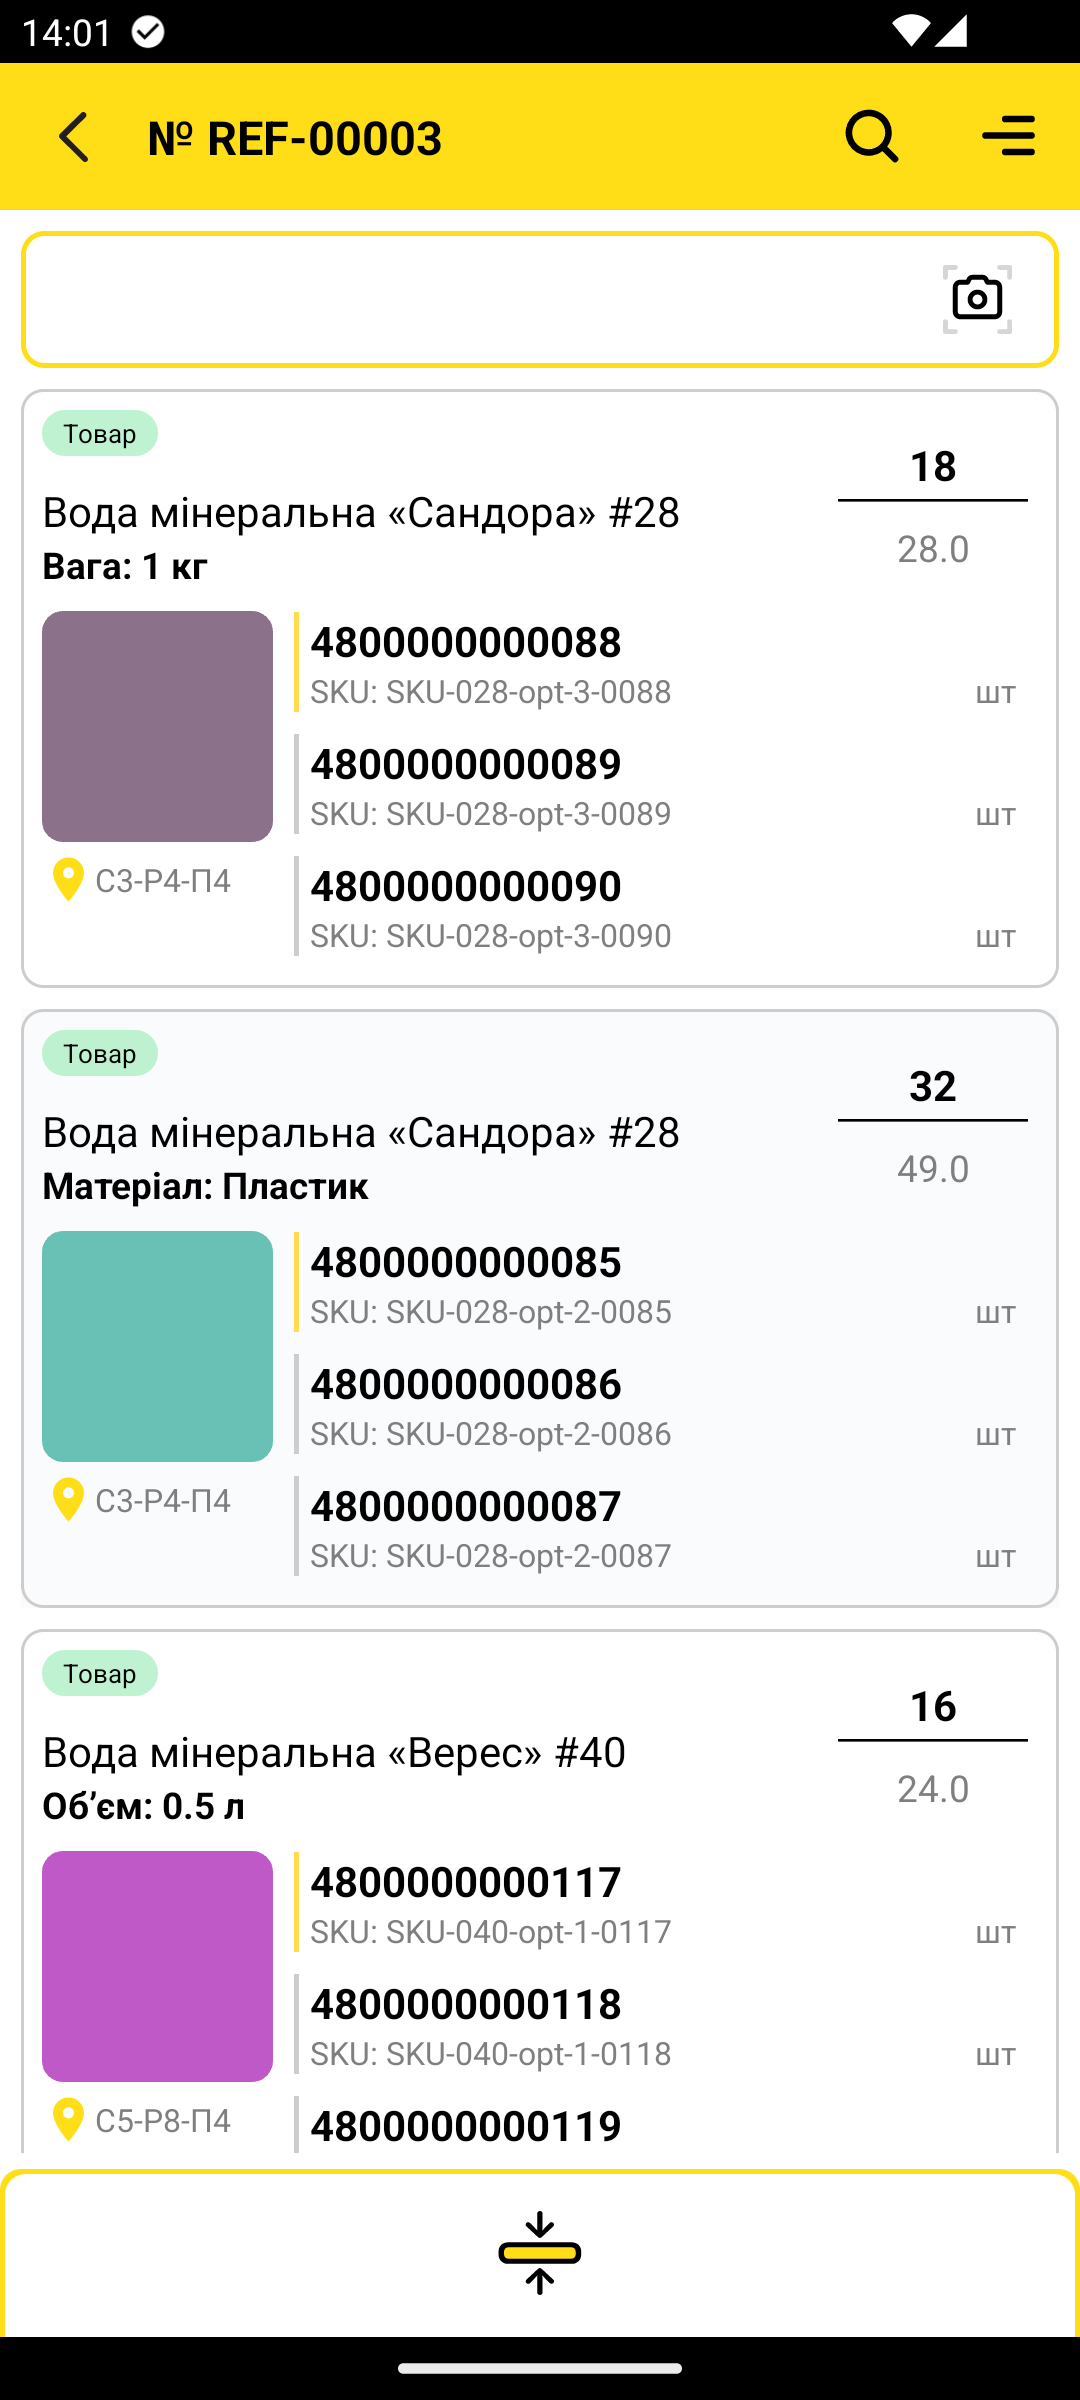Tap the collapse icon in bottom panel
Image resolution: width=1080 pixels, height=2400 pixels.
(x=540, y=2253)
